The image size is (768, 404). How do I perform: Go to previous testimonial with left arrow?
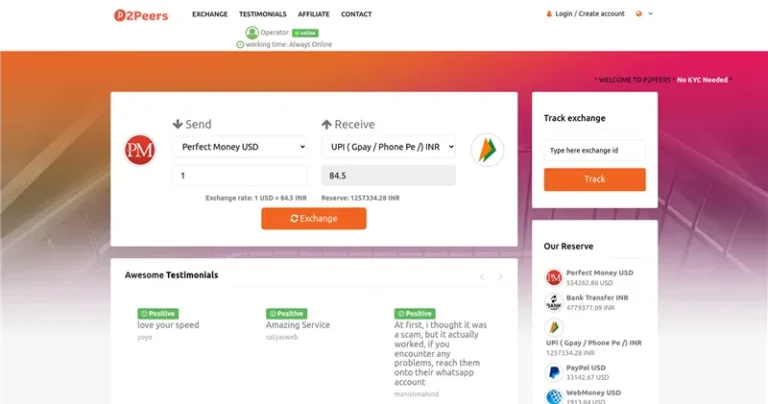click(x=481, y=276)
